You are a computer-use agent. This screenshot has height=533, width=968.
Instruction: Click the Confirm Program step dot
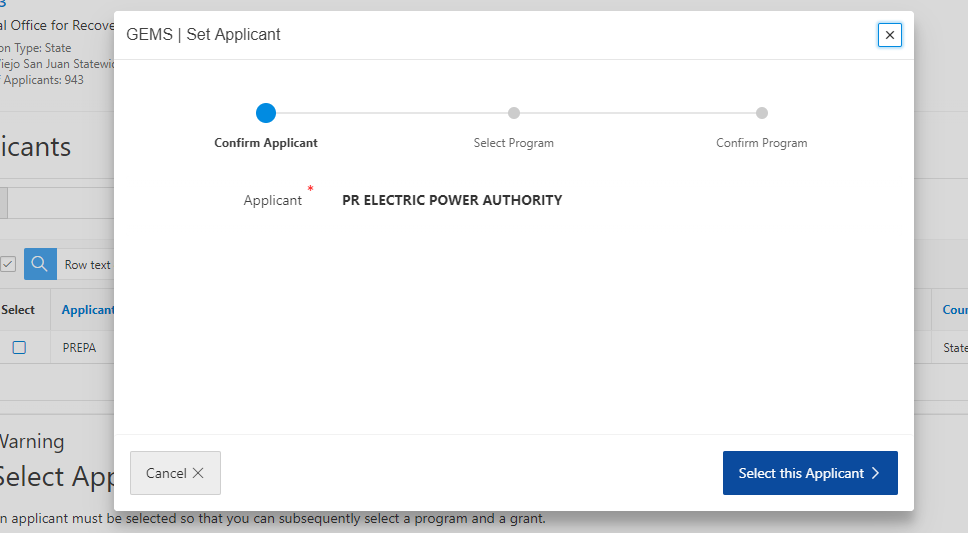[x=762, y=113]
